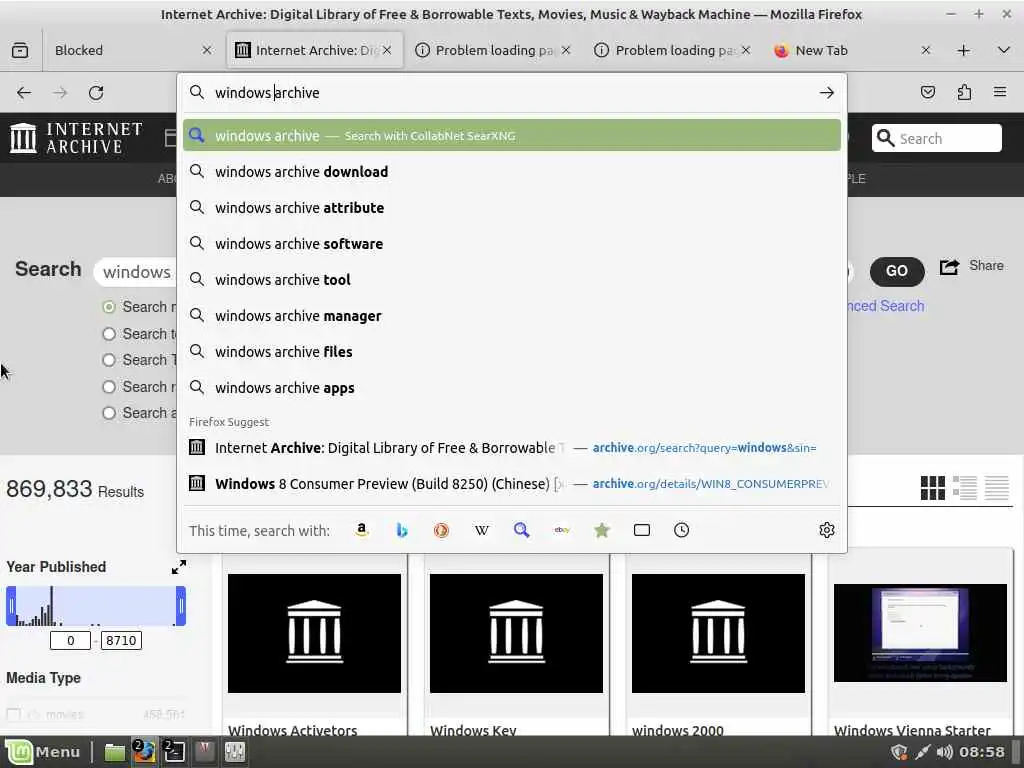Click the urlbar go arrow
The width and height of the screenshot is (1024, 768).
point(826,93)
